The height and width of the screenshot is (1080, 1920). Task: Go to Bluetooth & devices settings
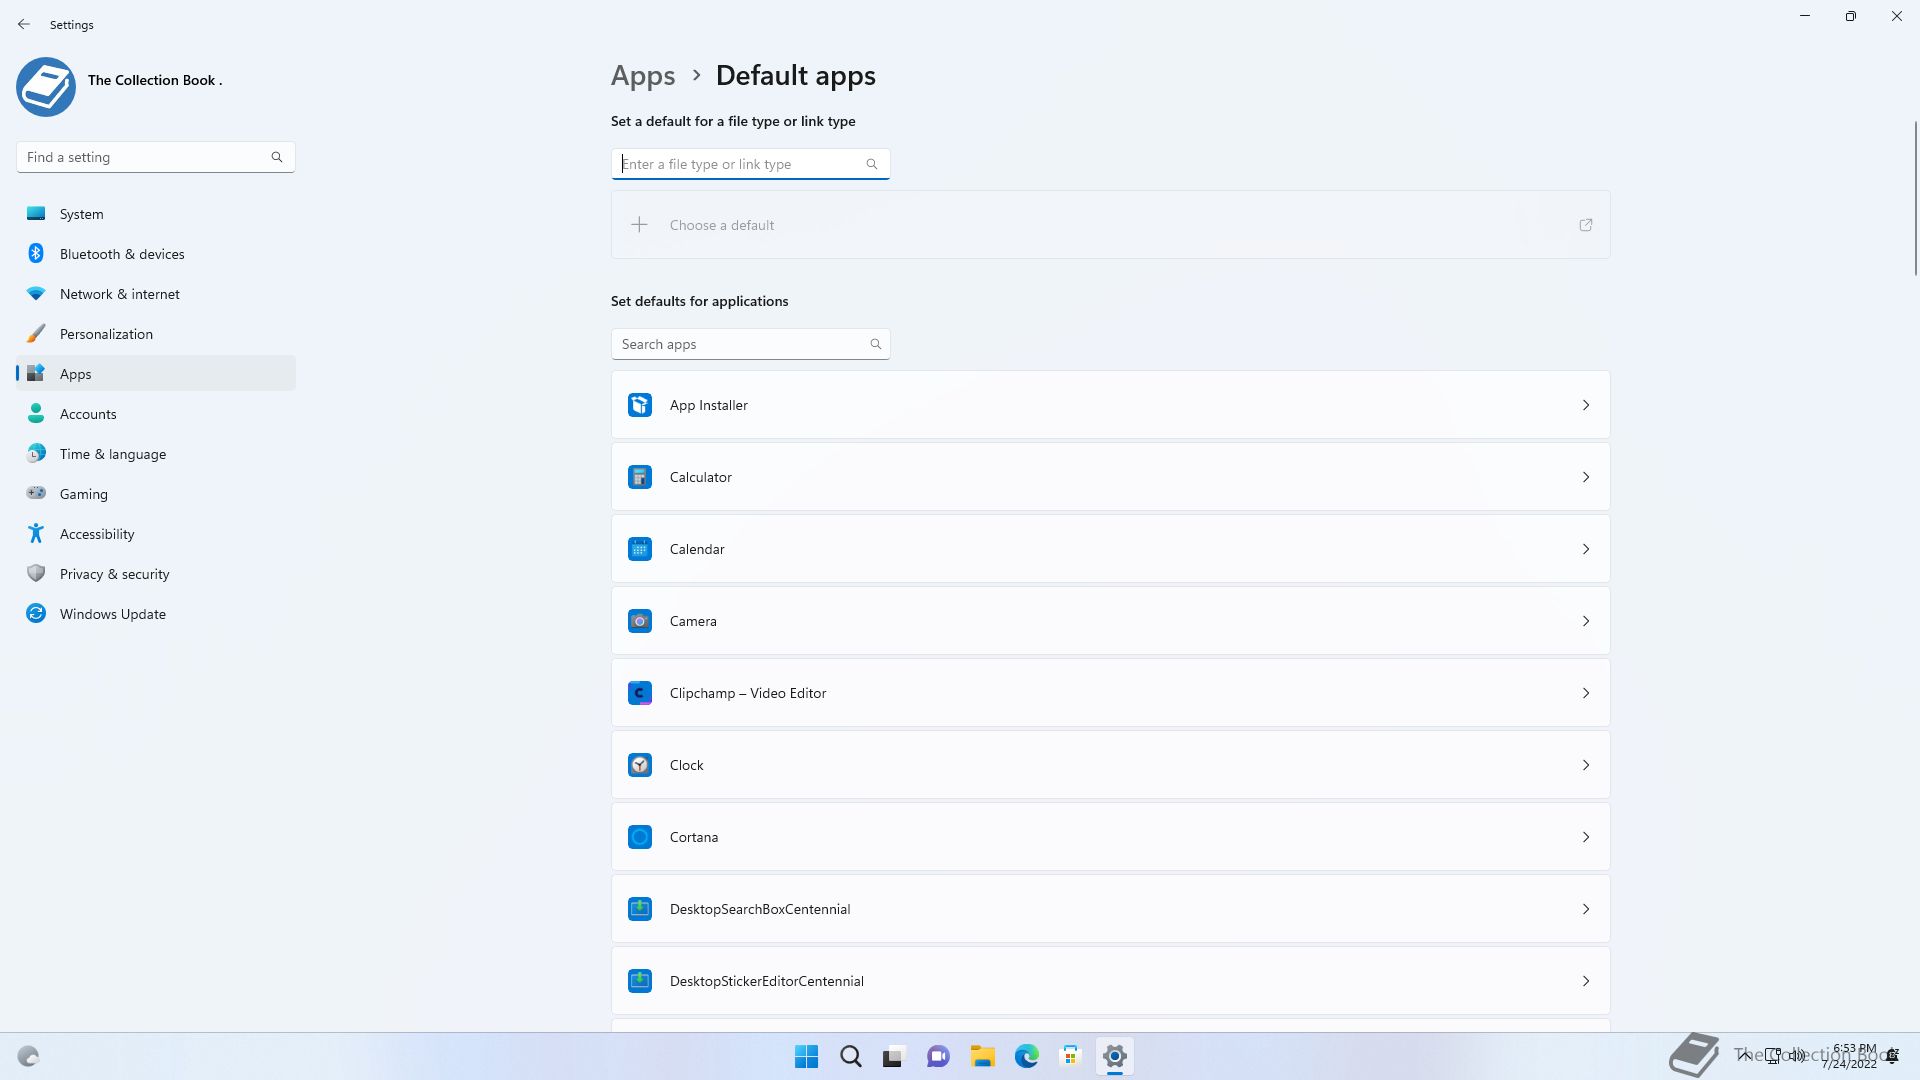[x=156, y=254]
